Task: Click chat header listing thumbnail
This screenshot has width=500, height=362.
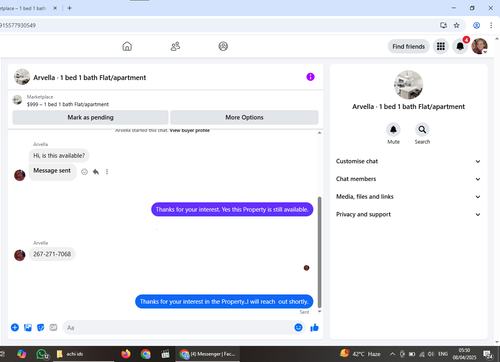Action: pyautogui.click(x=22, y=77)
